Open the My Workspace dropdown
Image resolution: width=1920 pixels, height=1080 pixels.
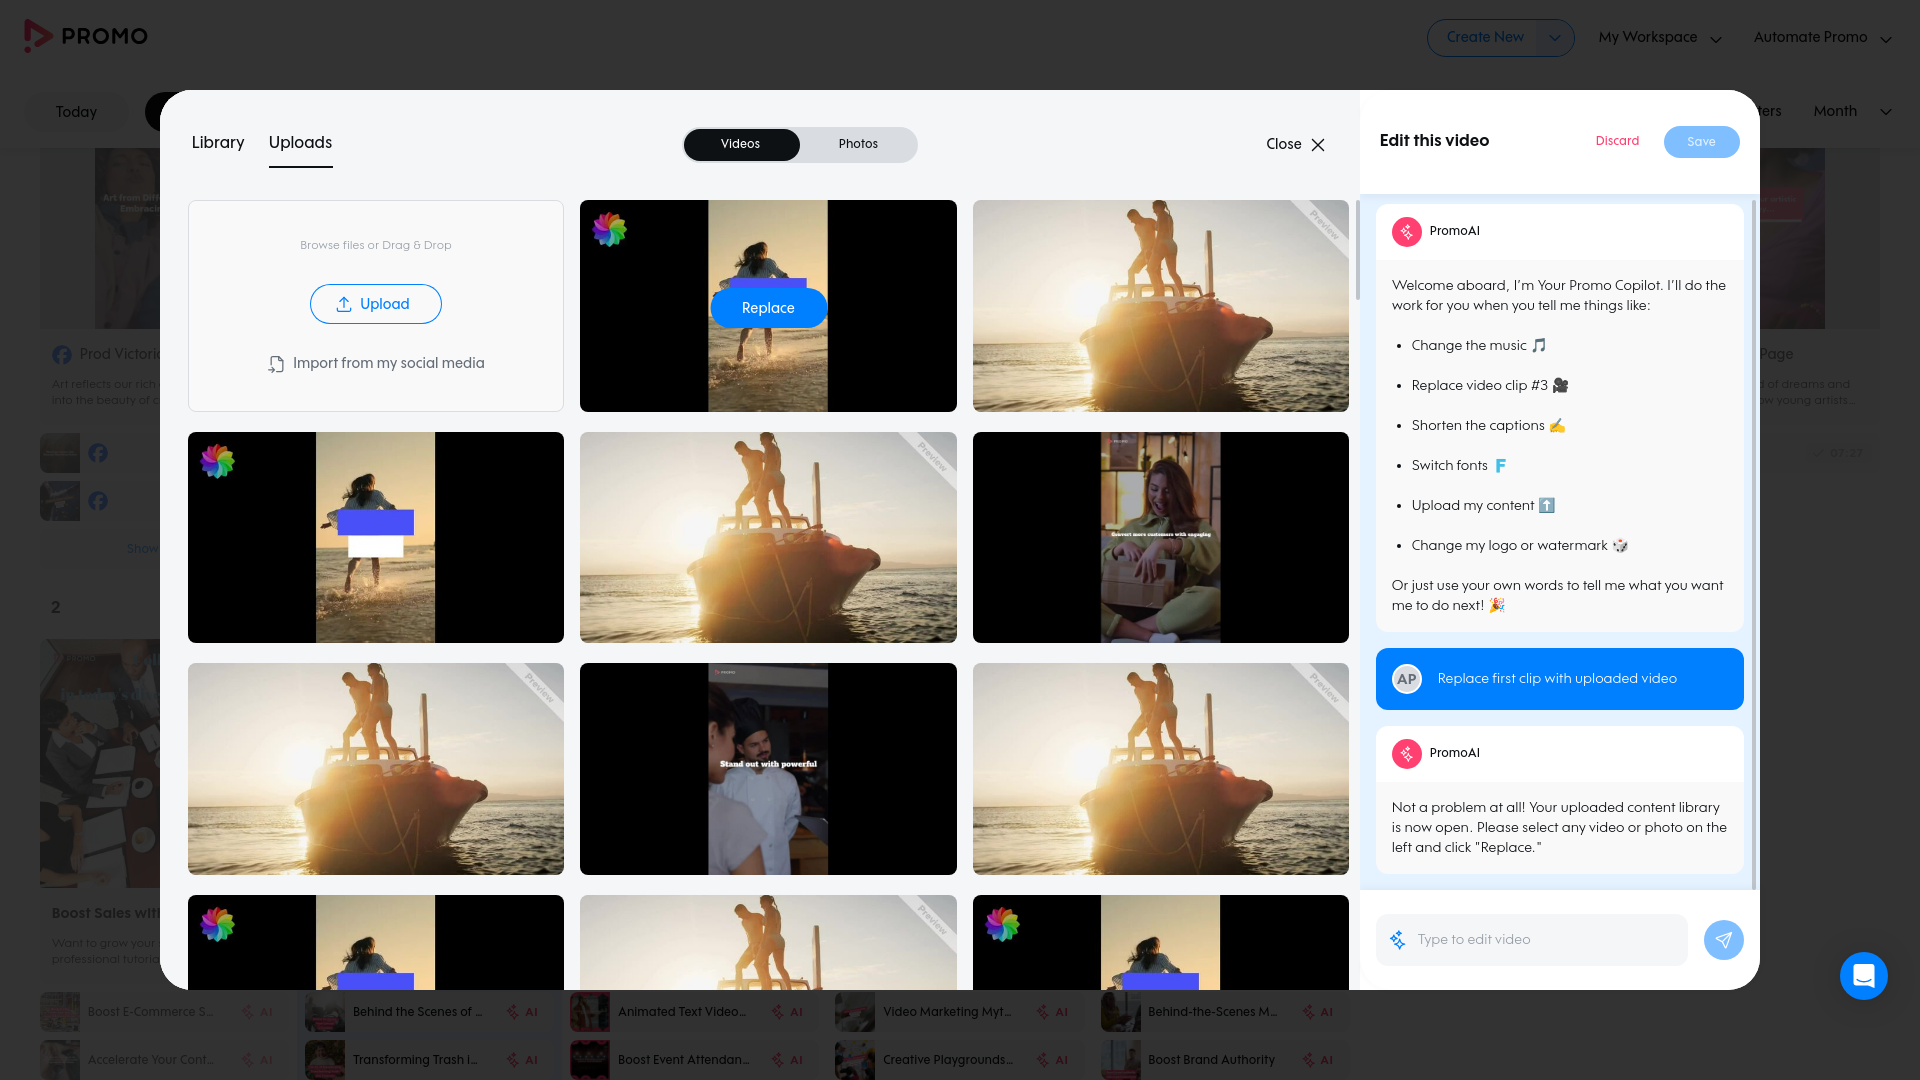(x=1659, y=38)
